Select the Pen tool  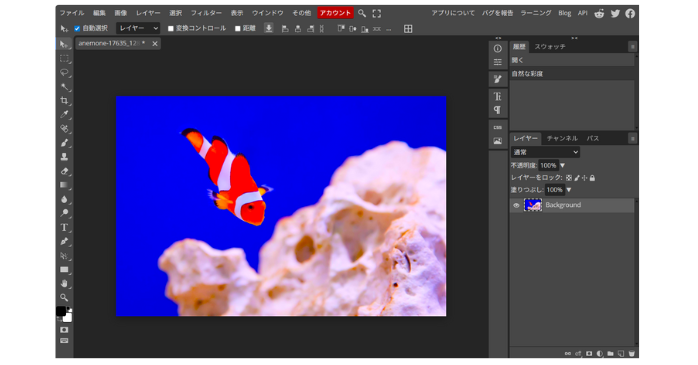pyautogui.click(x=64, y=241)
